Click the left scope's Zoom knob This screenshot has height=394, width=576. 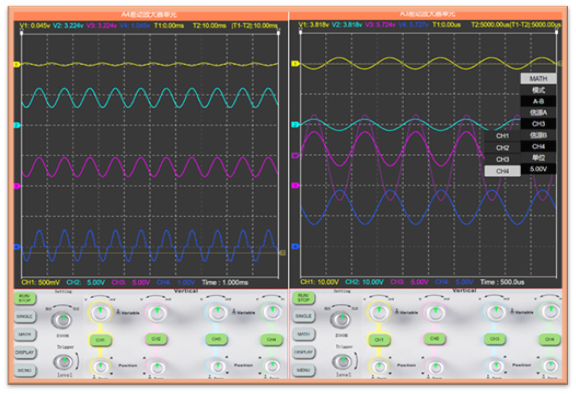62,319
